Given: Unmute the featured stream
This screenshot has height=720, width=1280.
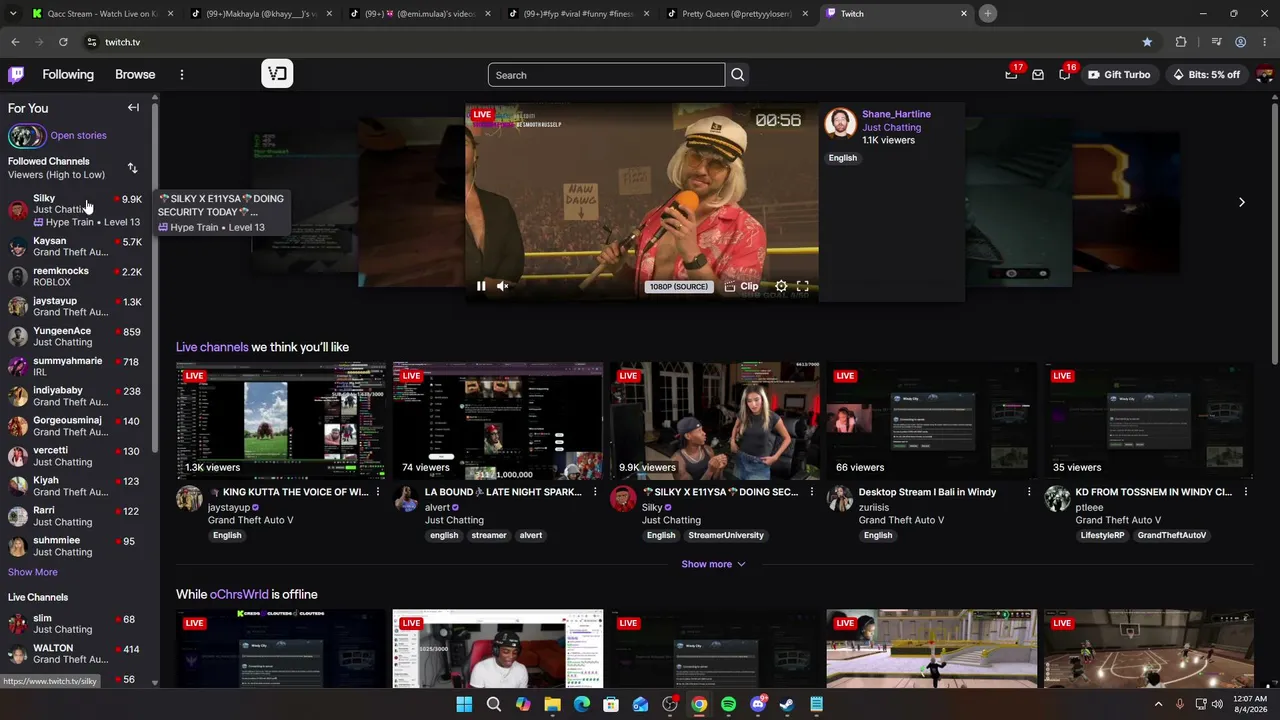Looking at the screenshot, I should point(503,286).
